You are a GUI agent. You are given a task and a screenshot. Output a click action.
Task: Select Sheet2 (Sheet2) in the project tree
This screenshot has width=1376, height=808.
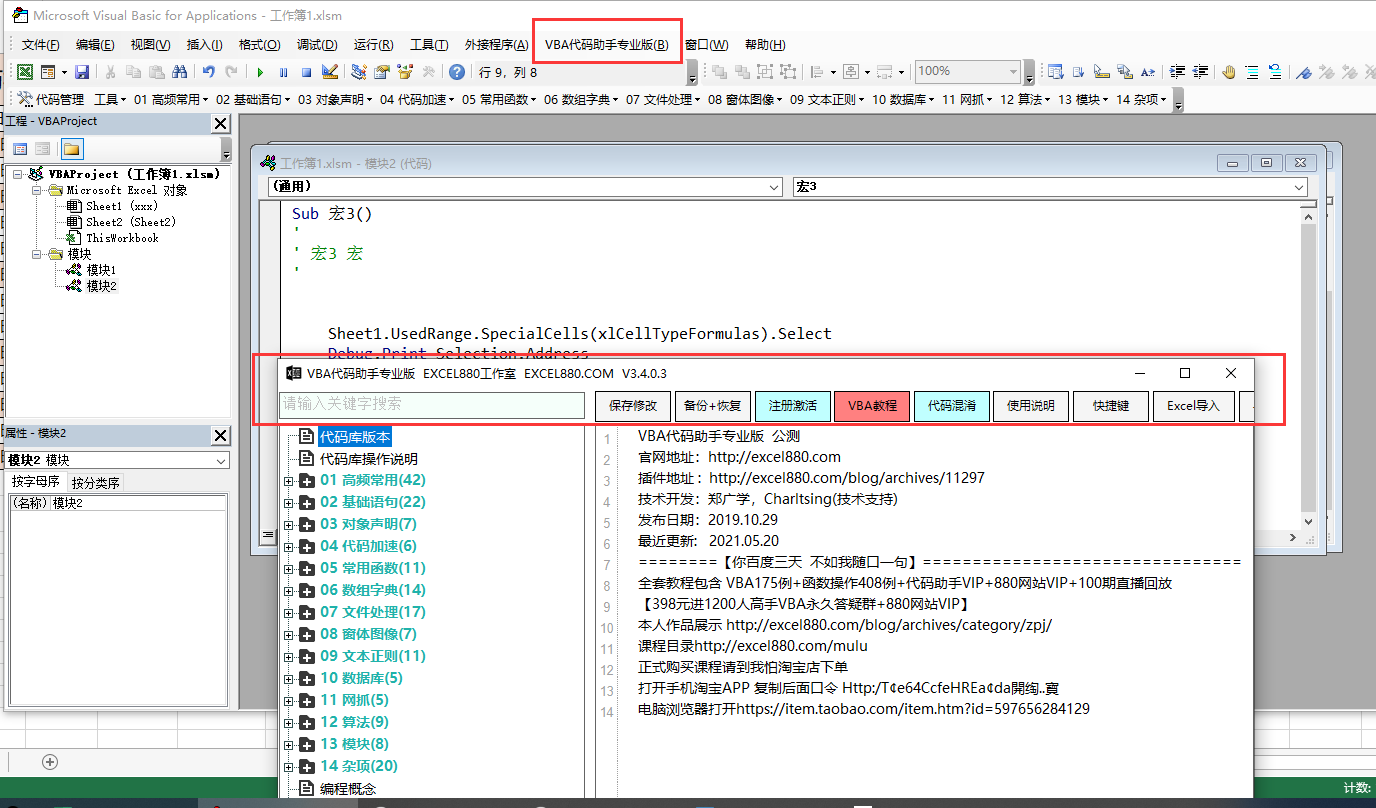tap(130, 222)
